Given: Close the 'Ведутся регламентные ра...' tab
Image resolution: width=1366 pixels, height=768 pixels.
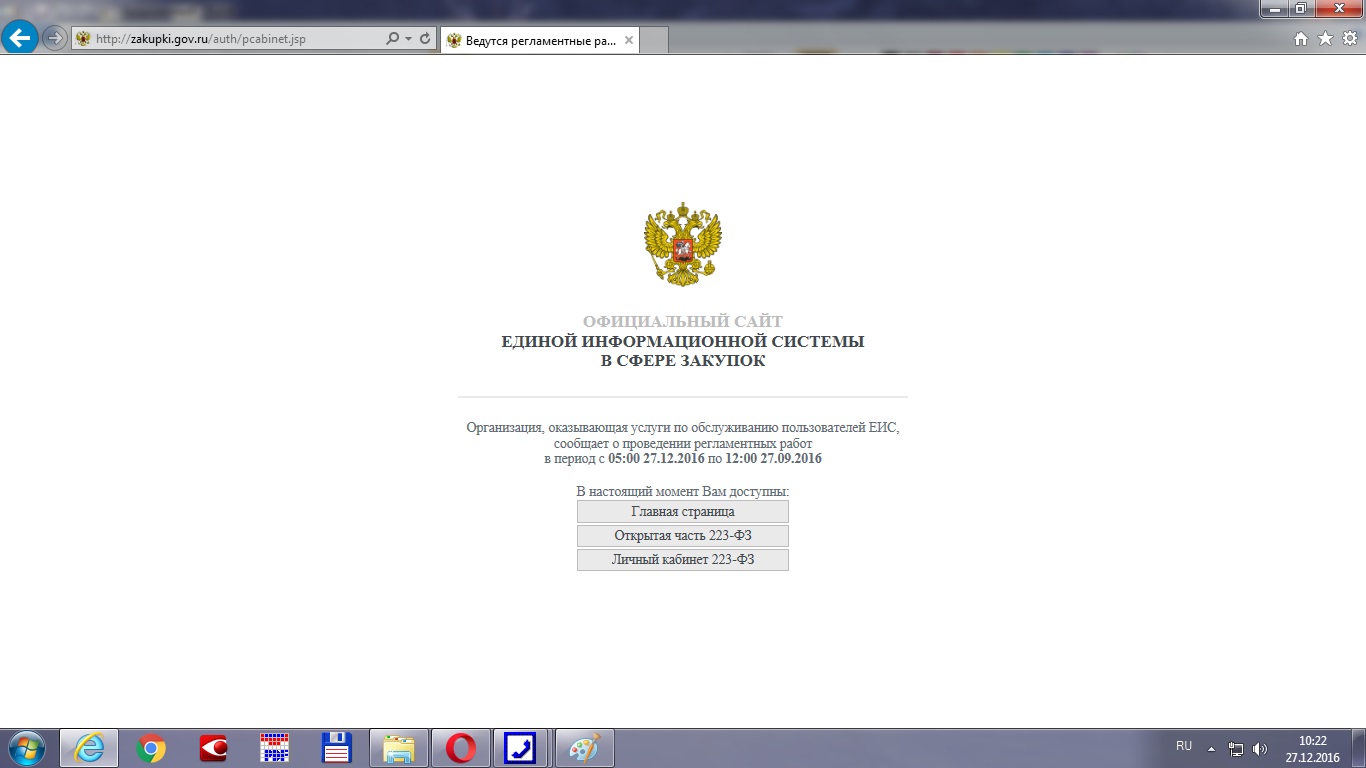Looking at the screenshot, I should [x=628, y=41].
